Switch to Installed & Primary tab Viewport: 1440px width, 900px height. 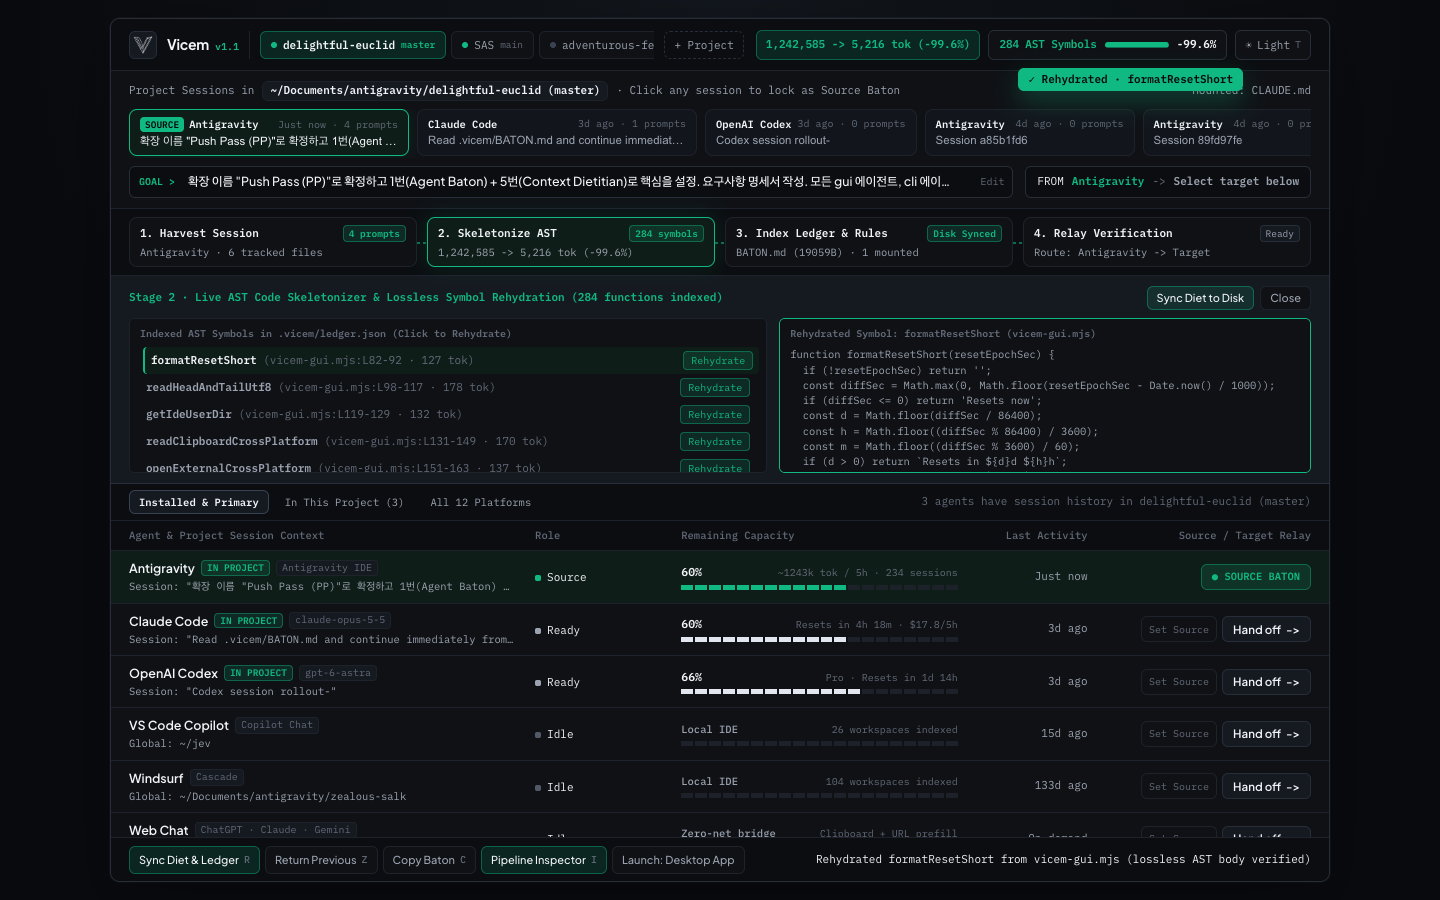coord(199,502)
